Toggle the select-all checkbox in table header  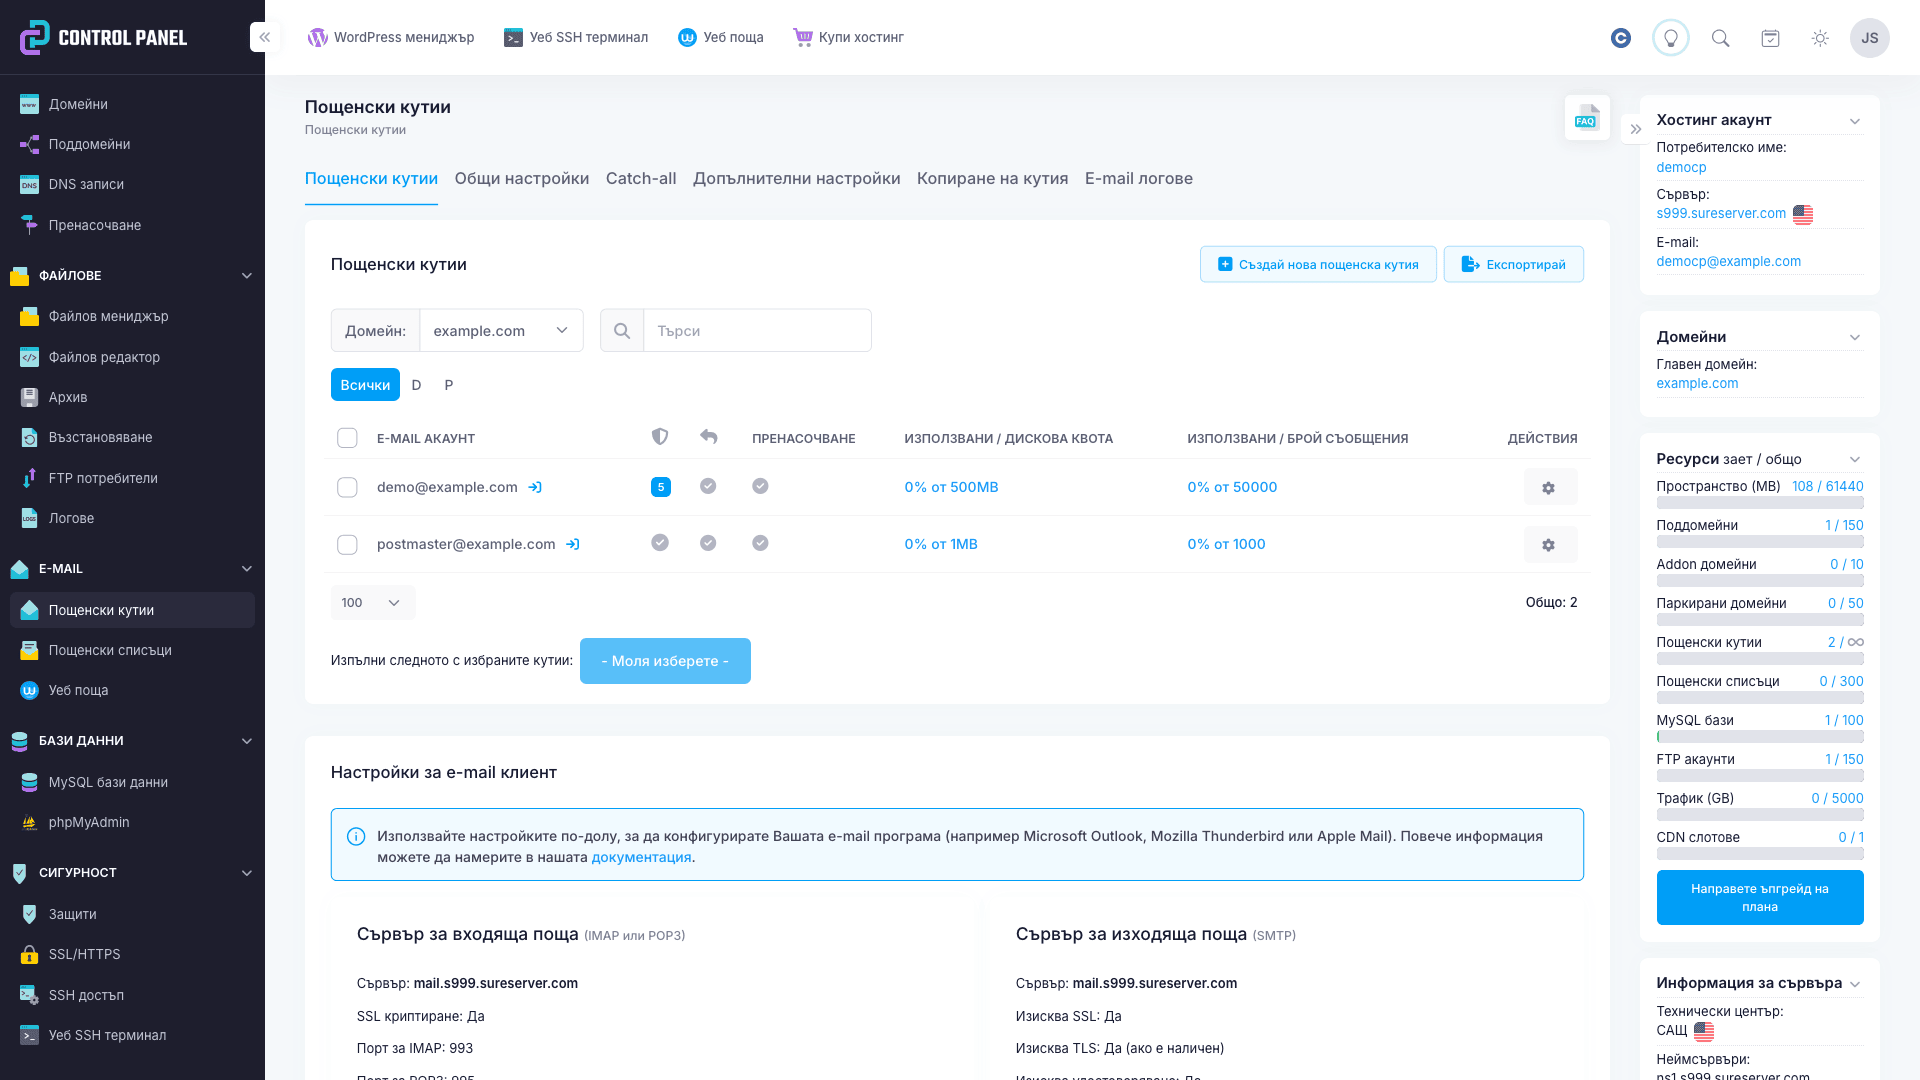tap(347, 438)
